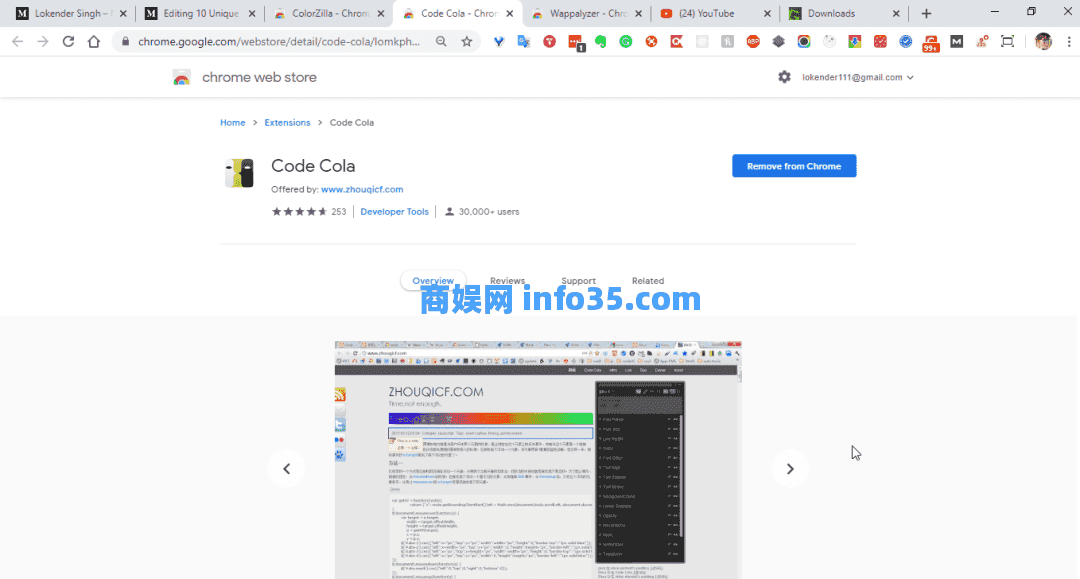Click the screen capture frame extension icon
The image size is (1080, 579).
(x=1008, y=42)
